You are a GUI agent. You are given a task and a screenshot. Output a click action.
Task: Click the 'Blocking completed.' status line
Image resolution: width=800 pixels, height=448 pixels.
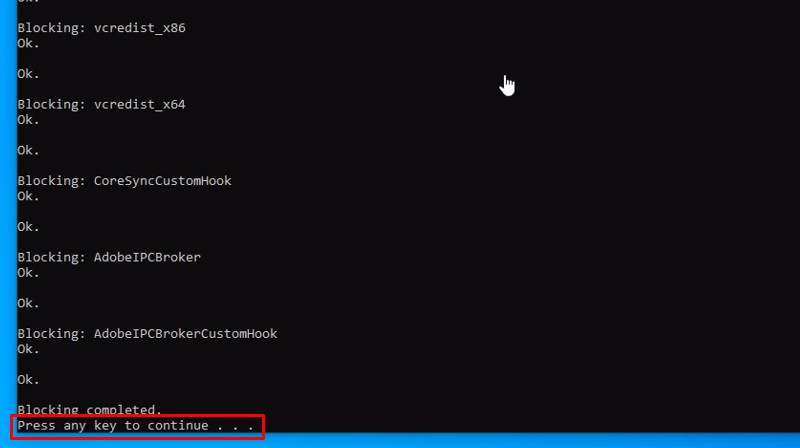[89, 410]
